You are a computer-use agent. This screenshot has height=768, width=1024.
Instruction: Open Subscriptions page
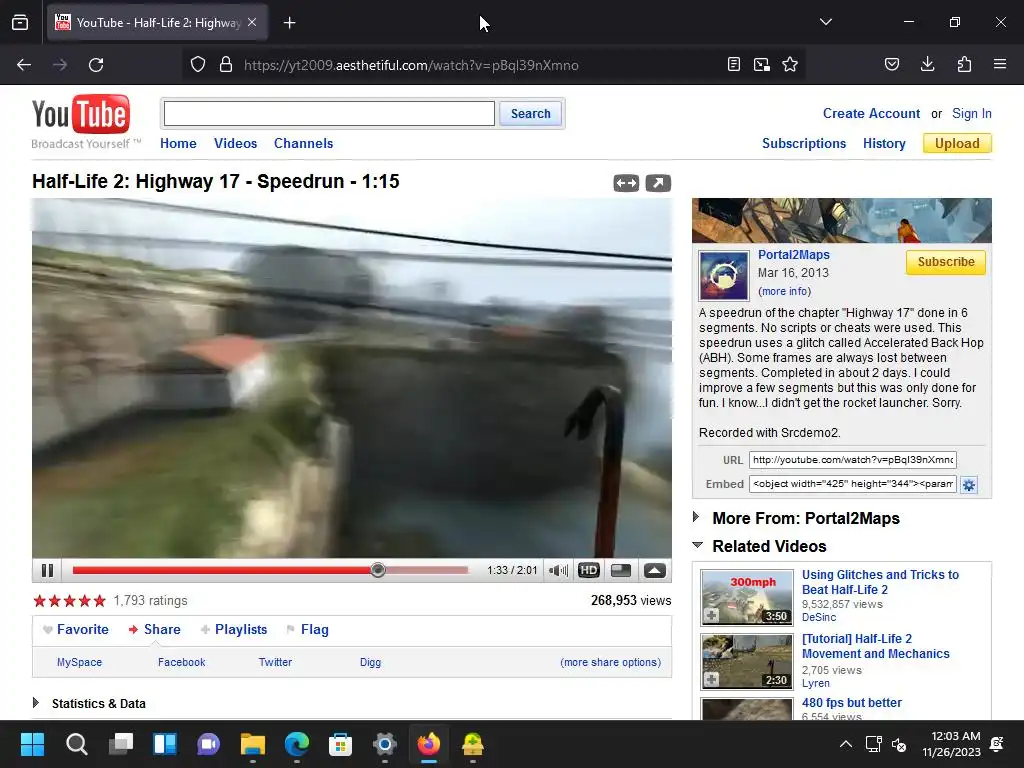(x=804, y=143)
